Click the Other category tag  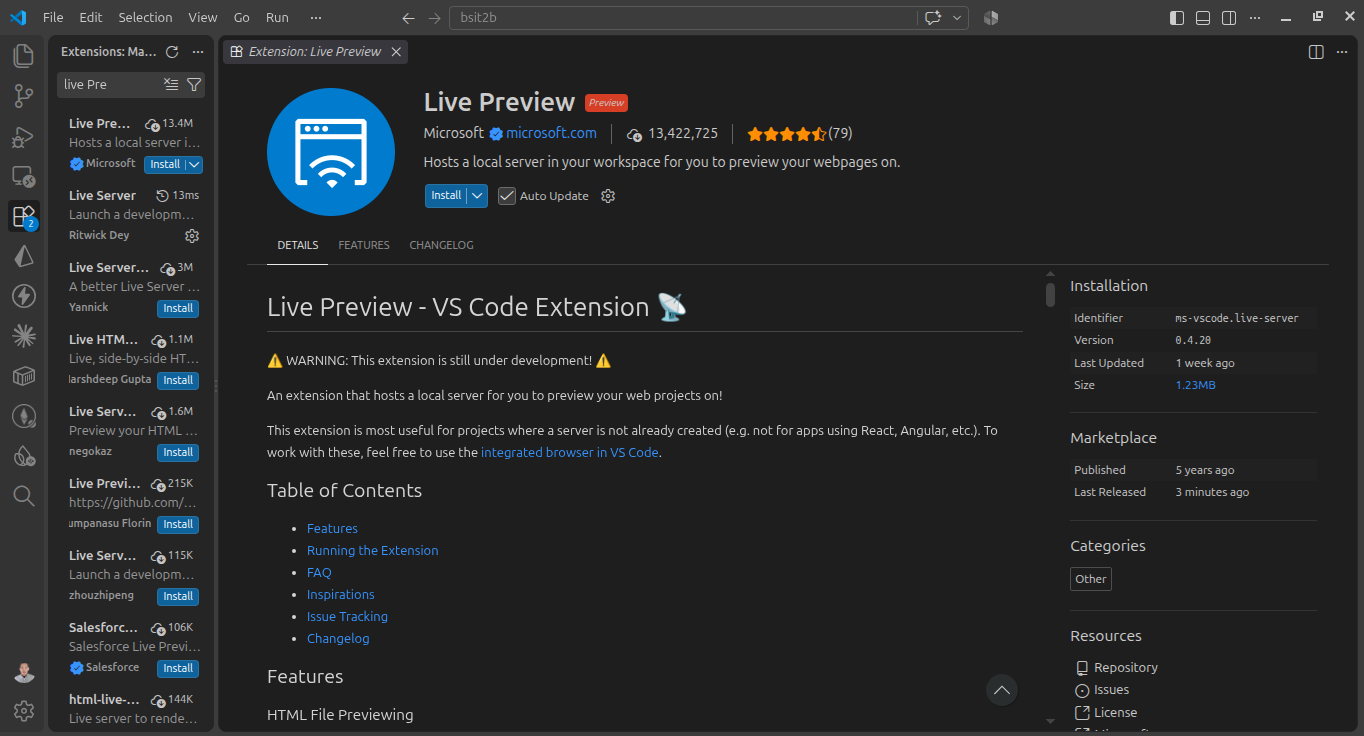pyautogui.click(x=1091, y=579)
